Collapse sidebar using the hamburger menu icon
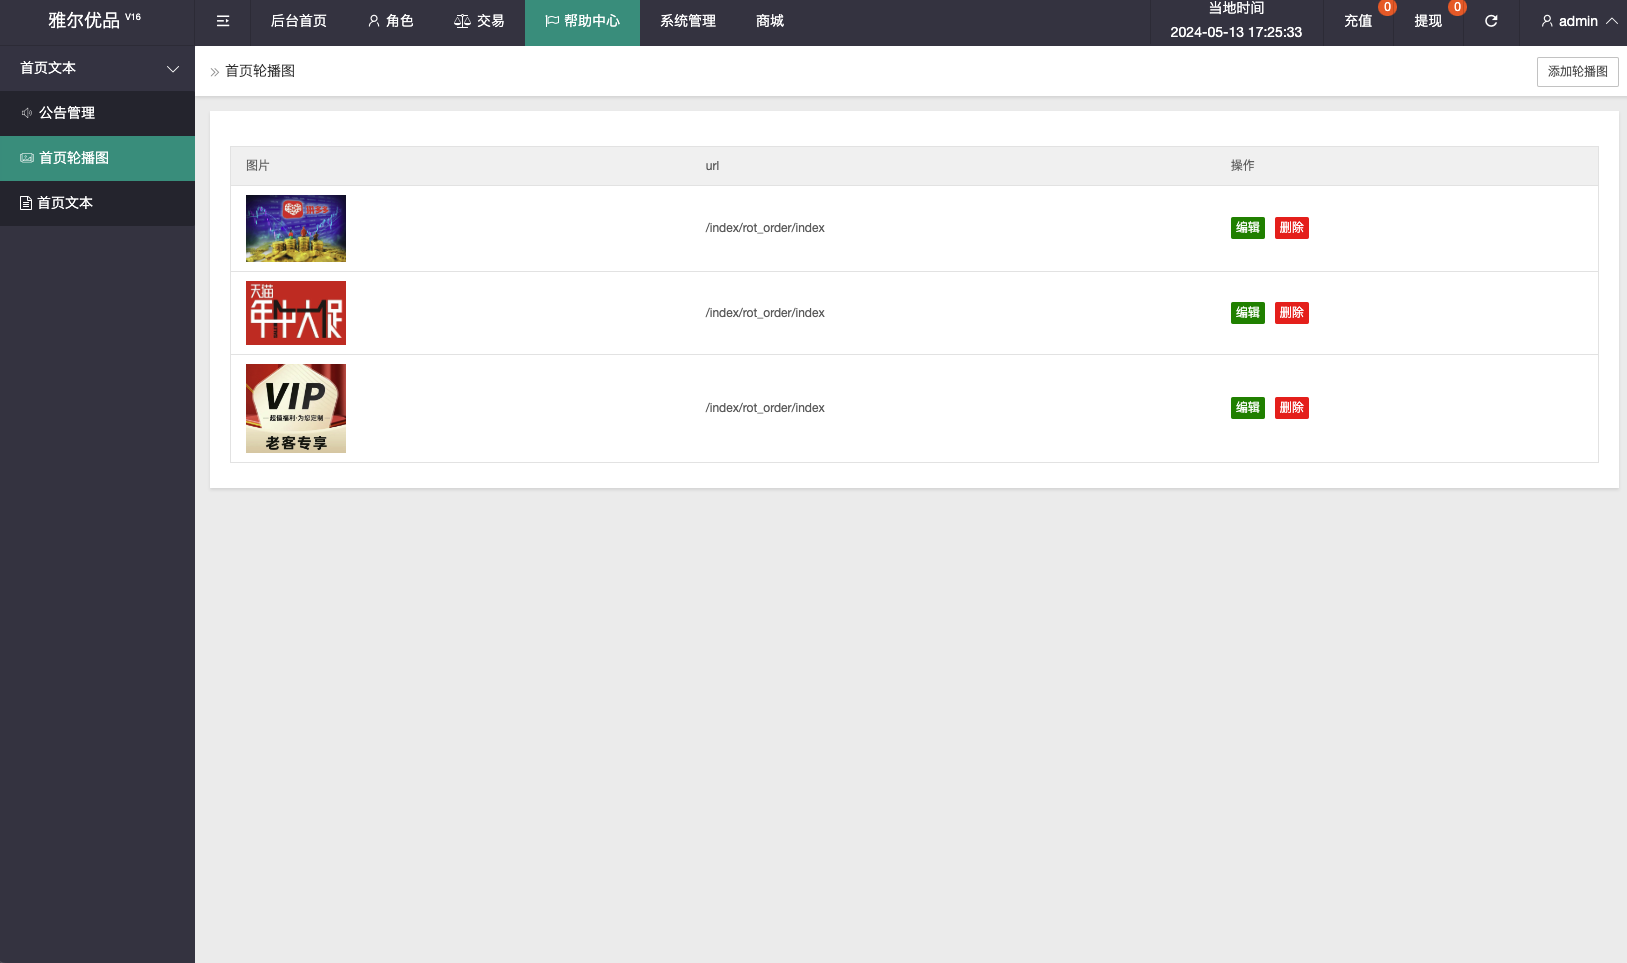The height and width of the screenshot is (963, 1627). point(223,21)
